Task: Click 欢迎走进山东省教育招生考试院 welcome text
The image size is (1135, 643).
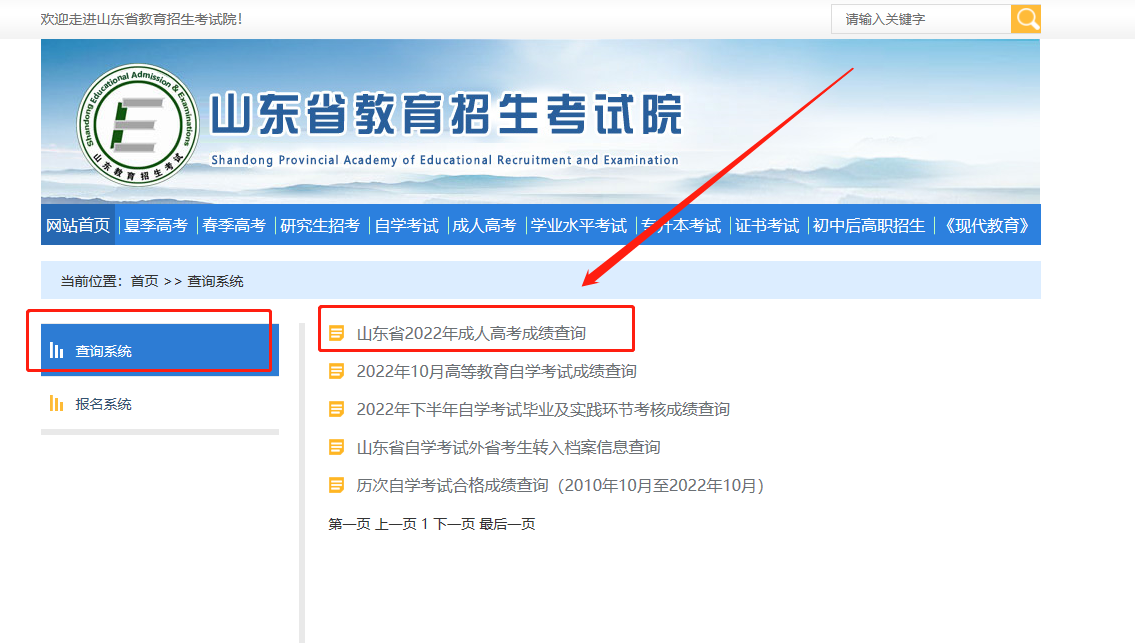Action: point(141,19)
